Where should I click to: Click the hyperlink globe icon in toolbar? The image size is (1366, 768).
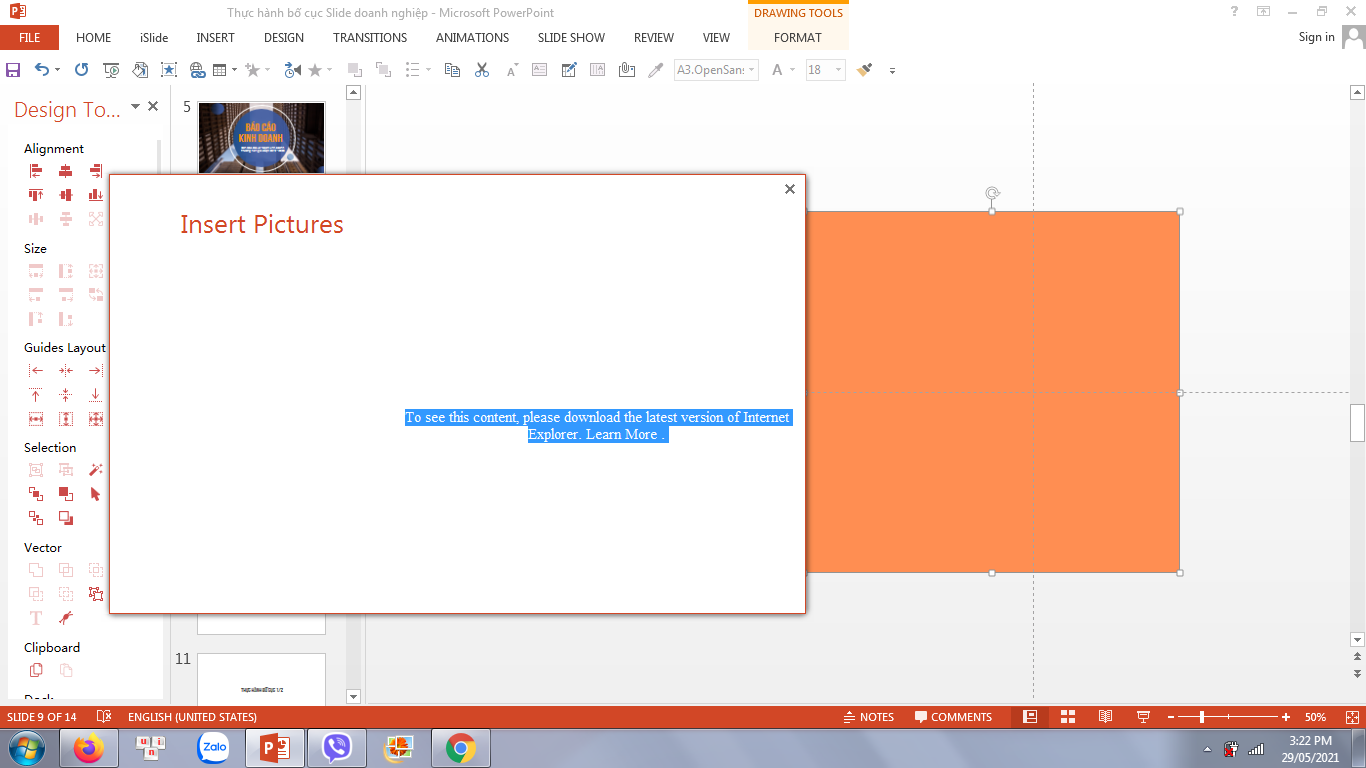click(197, 70)
